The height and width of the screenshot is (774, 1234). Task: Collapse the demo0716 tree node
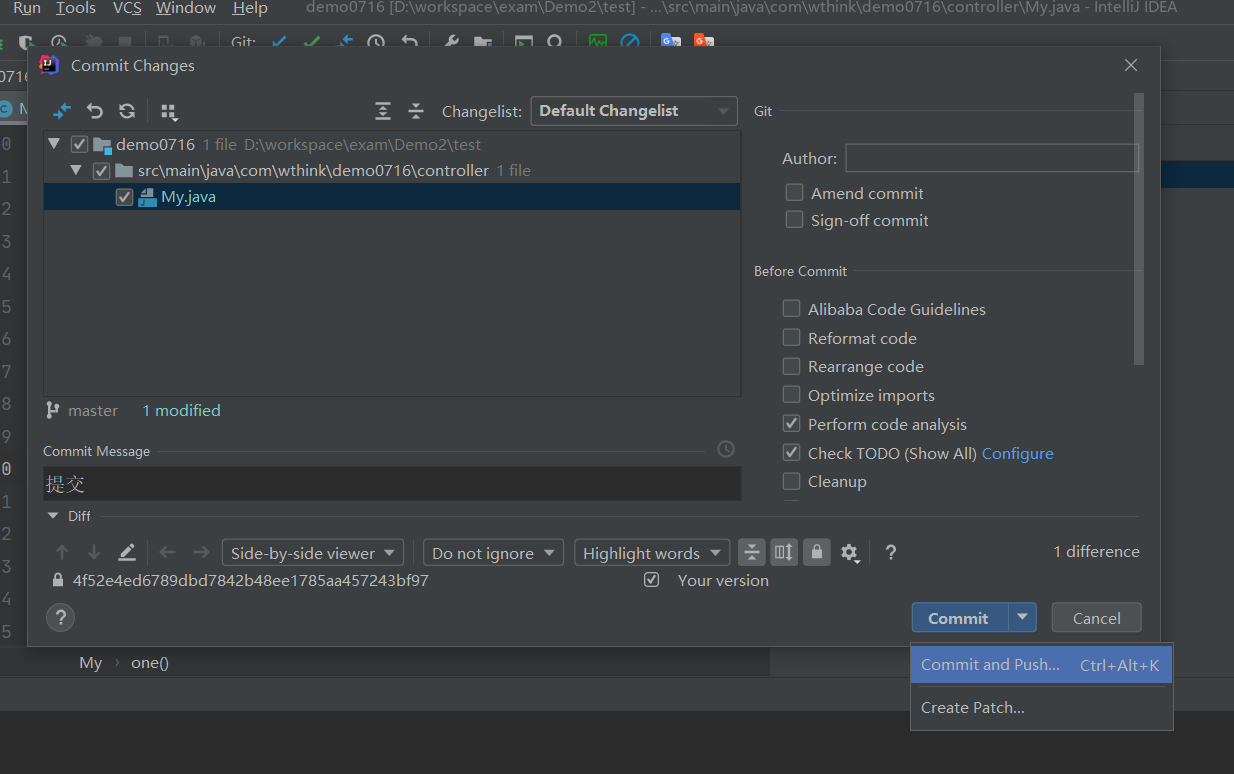click(x=54, y=144)
